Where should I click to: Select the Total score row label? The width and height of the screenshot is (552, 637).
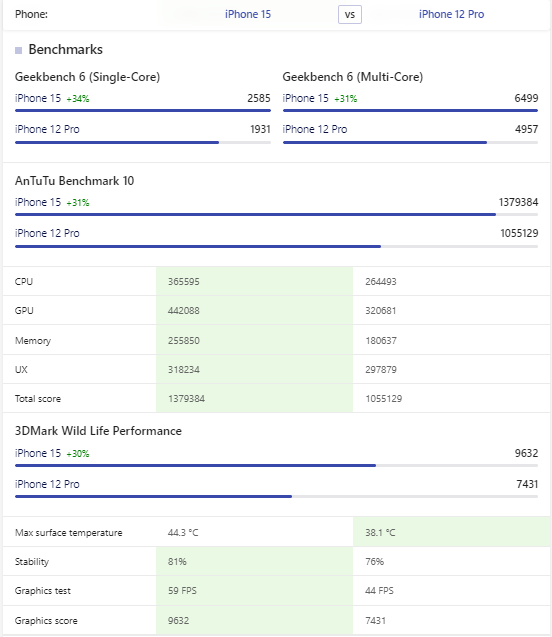(38, 399)
